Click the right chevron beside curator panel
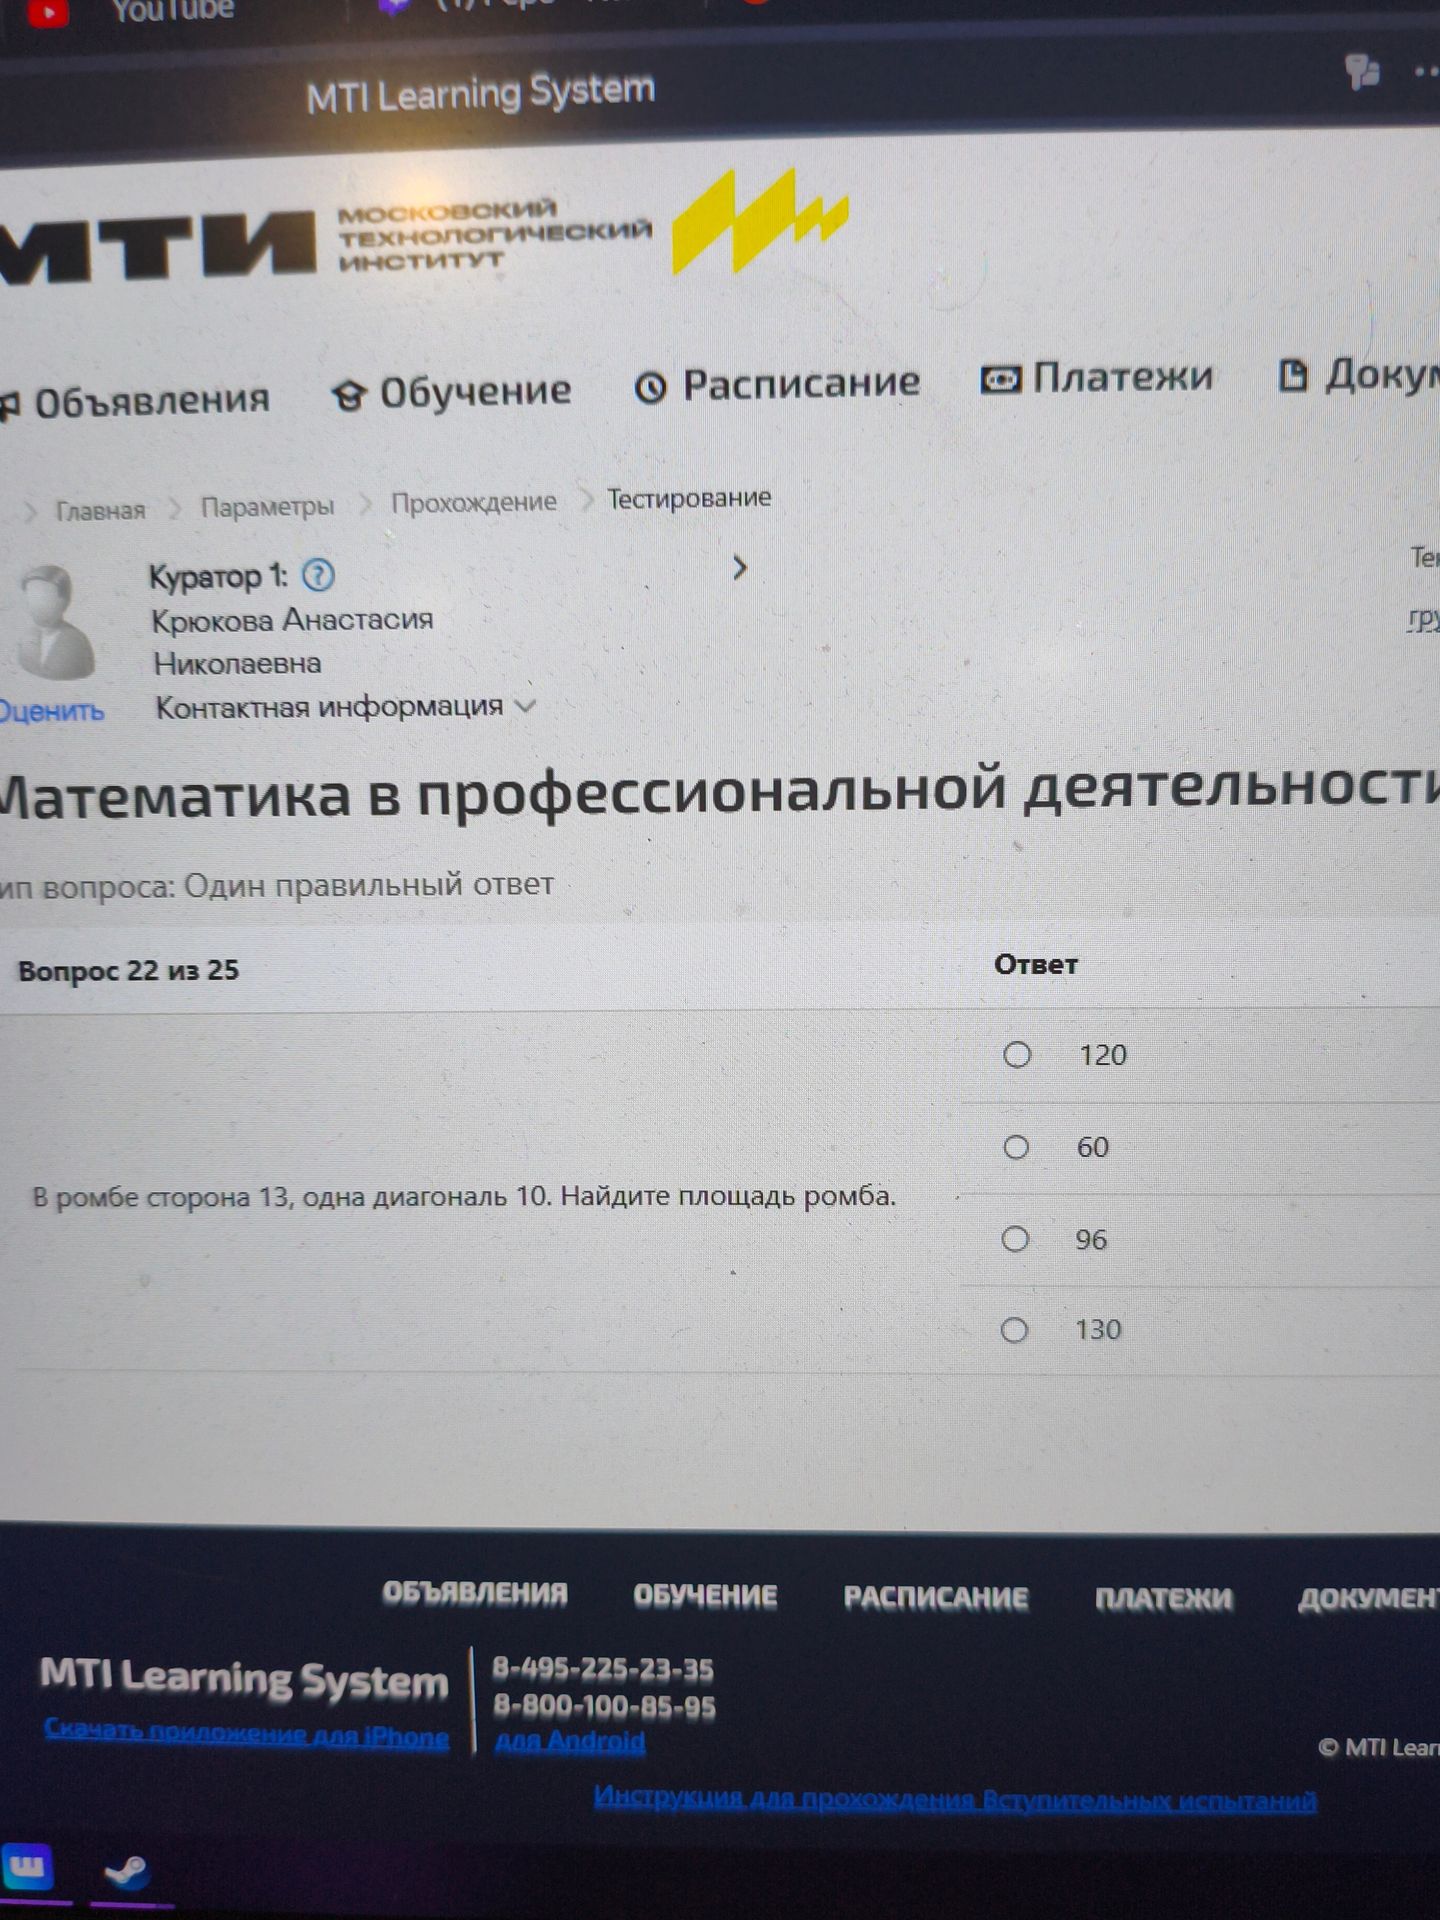This screenshot has width=1440, height=1920. click(739, 568)
